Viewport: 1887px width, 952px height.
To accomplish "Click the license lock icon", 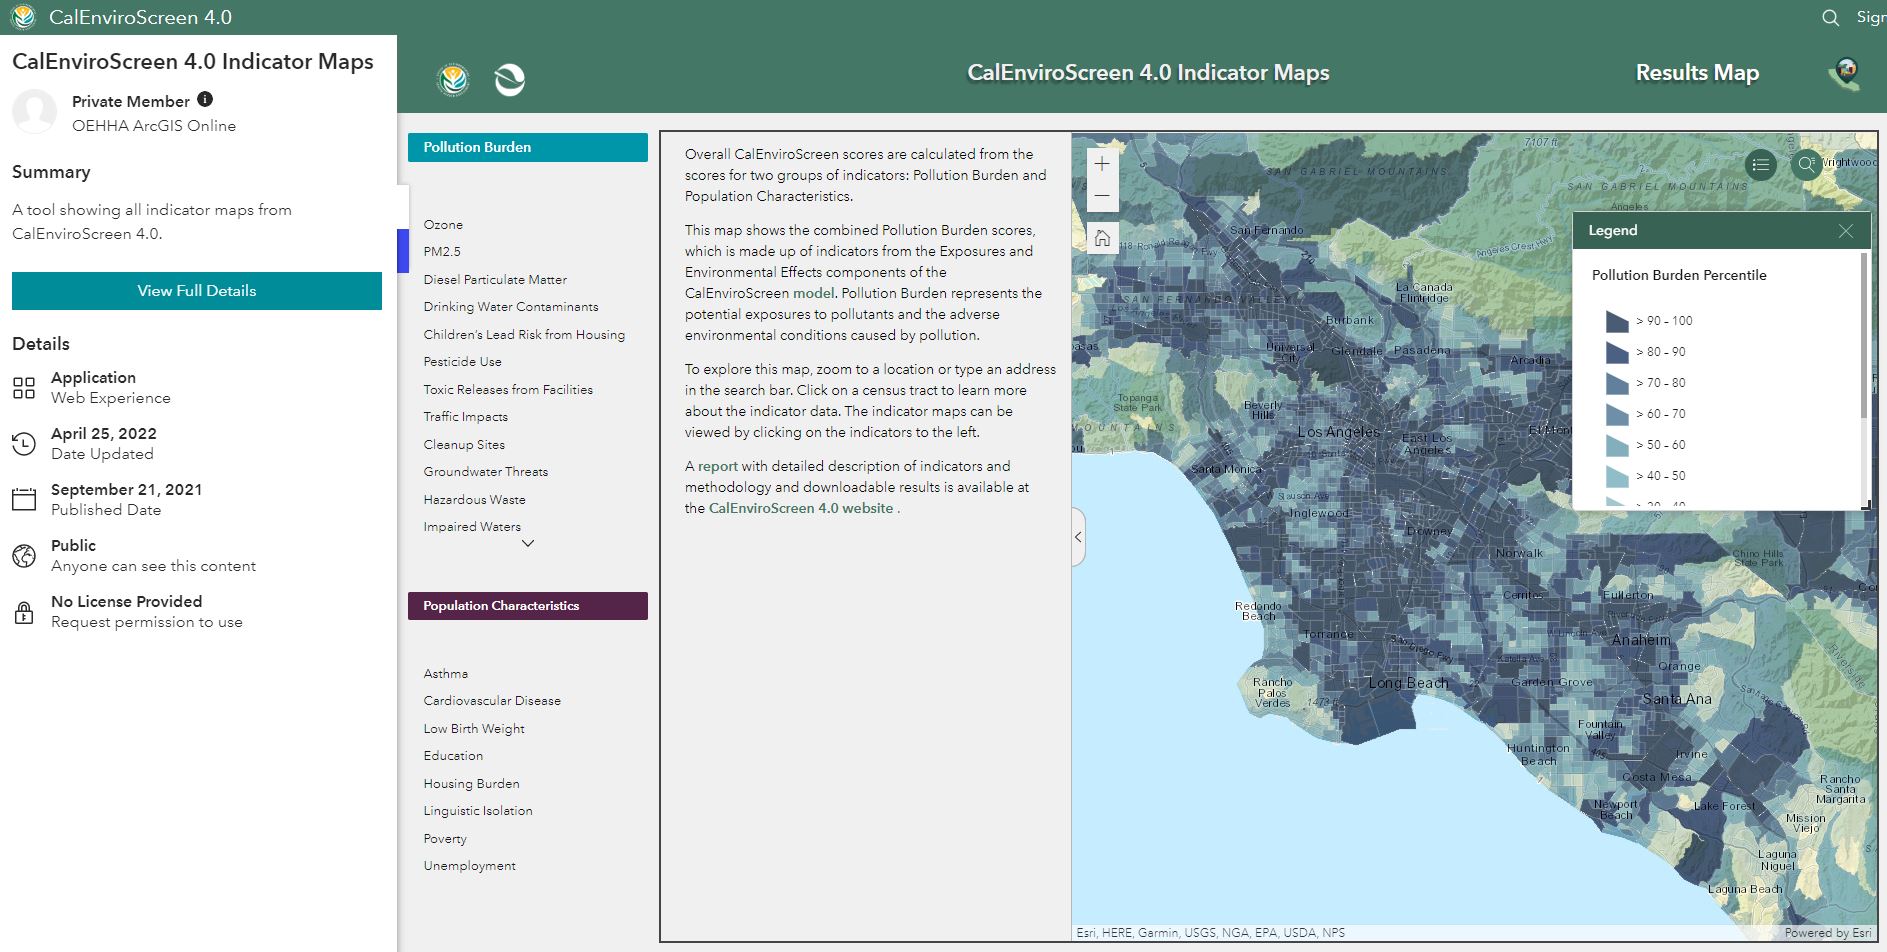I will (24, 611).
